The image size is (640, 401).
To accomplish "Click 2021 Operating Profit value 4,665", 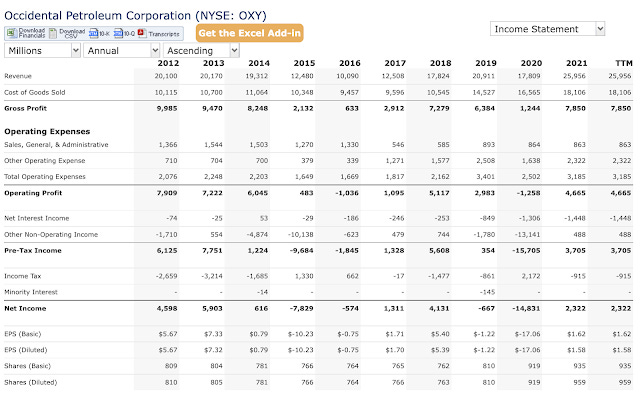I will click(x=576, y=193).
